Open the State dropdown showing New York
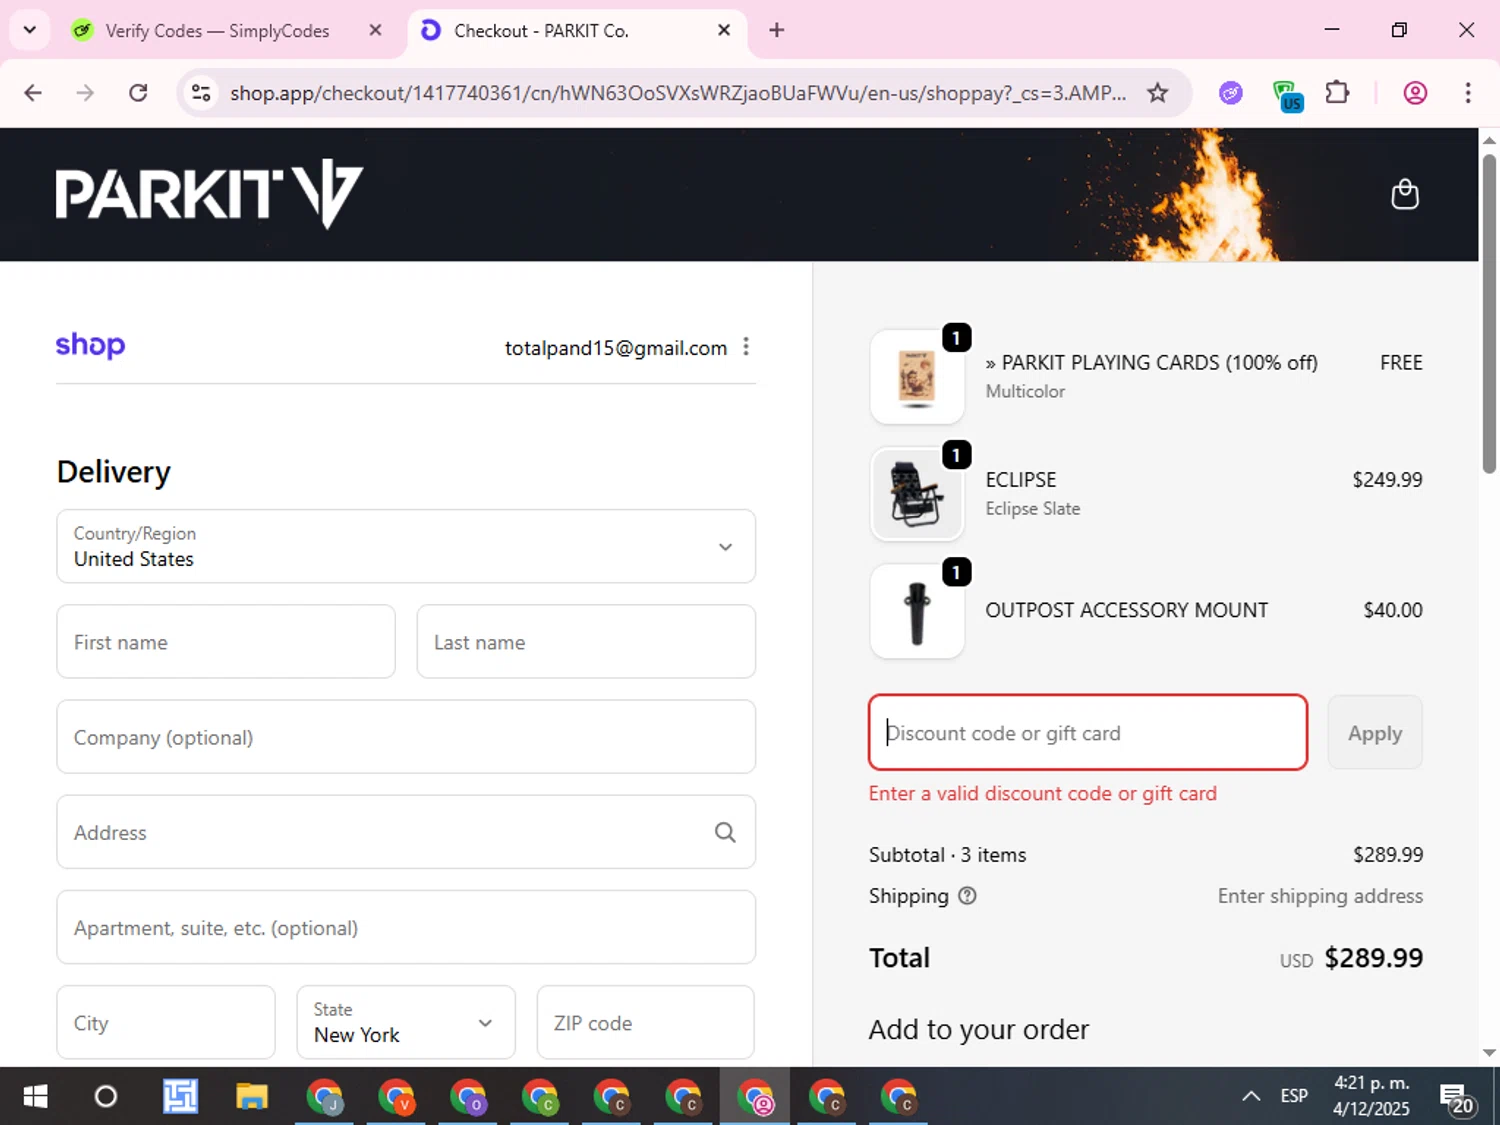This screenshot has width=1500, height=1125. pyautogui.click(x=406, y=1022)
